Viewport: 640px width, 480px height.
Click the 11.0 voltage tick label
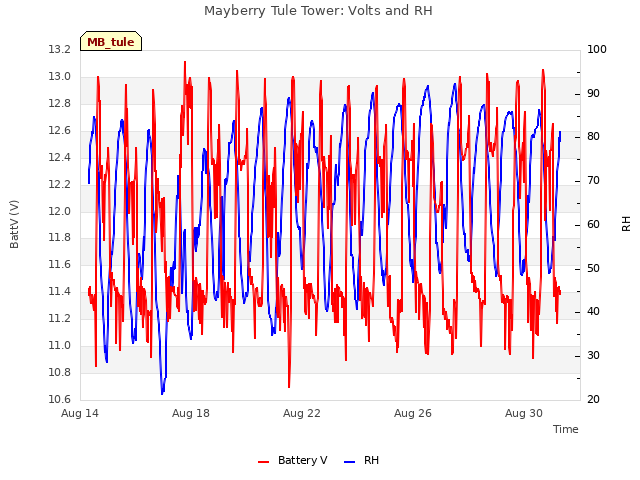point(60,345)
